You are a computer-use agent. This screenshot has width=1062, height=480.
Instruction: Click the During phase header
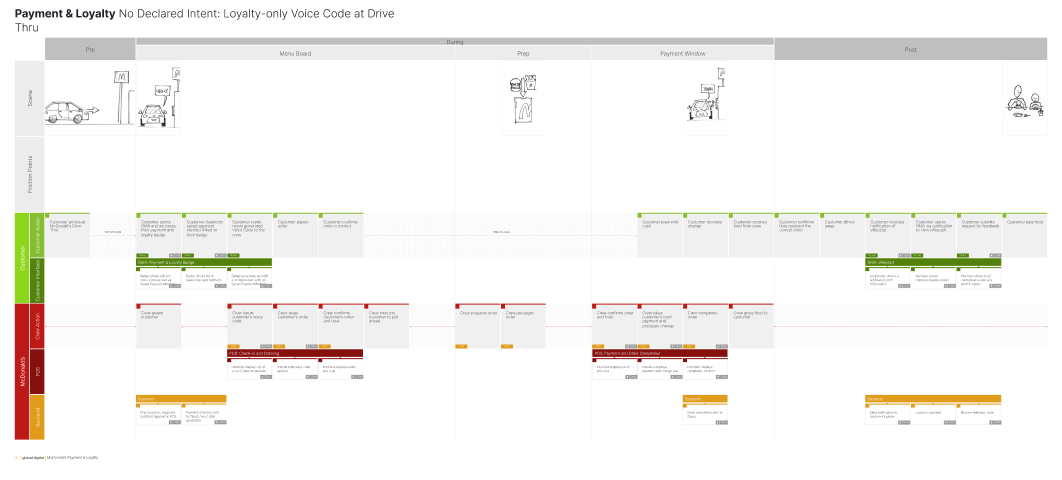click(454, 41)
